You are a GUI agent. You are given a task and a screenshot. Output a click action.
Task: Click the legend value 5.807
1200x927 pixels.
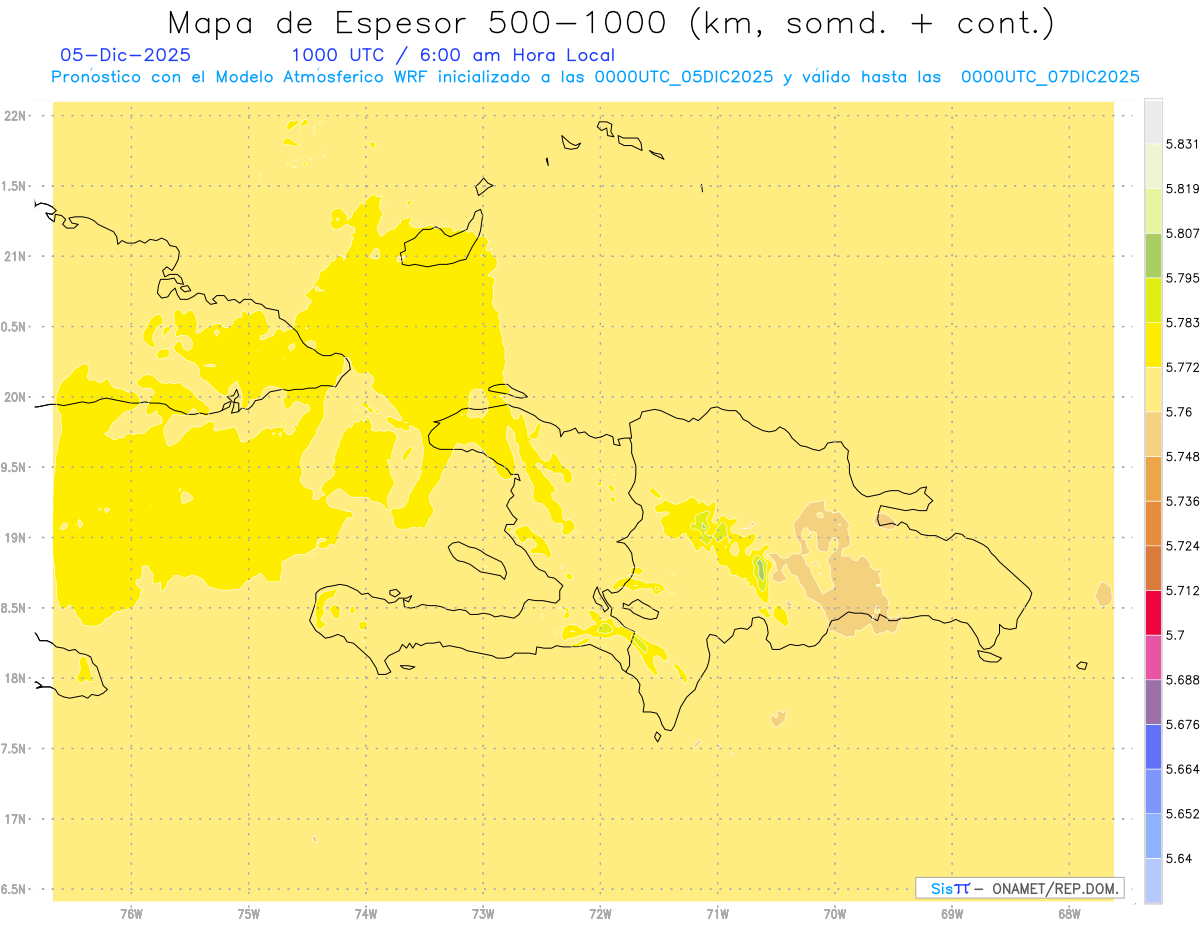(x=1183, y=233)
